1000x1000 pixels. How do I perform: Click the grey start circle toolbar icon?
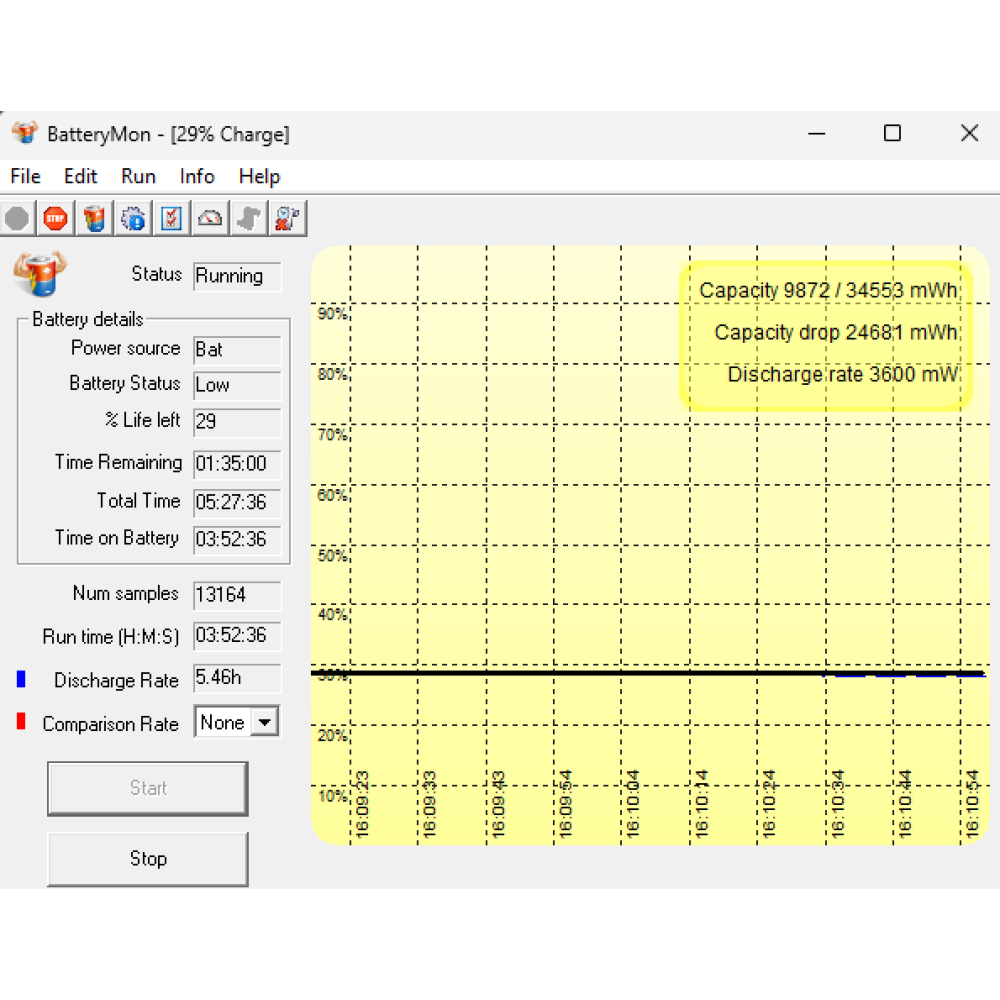[x=17, y=218]
